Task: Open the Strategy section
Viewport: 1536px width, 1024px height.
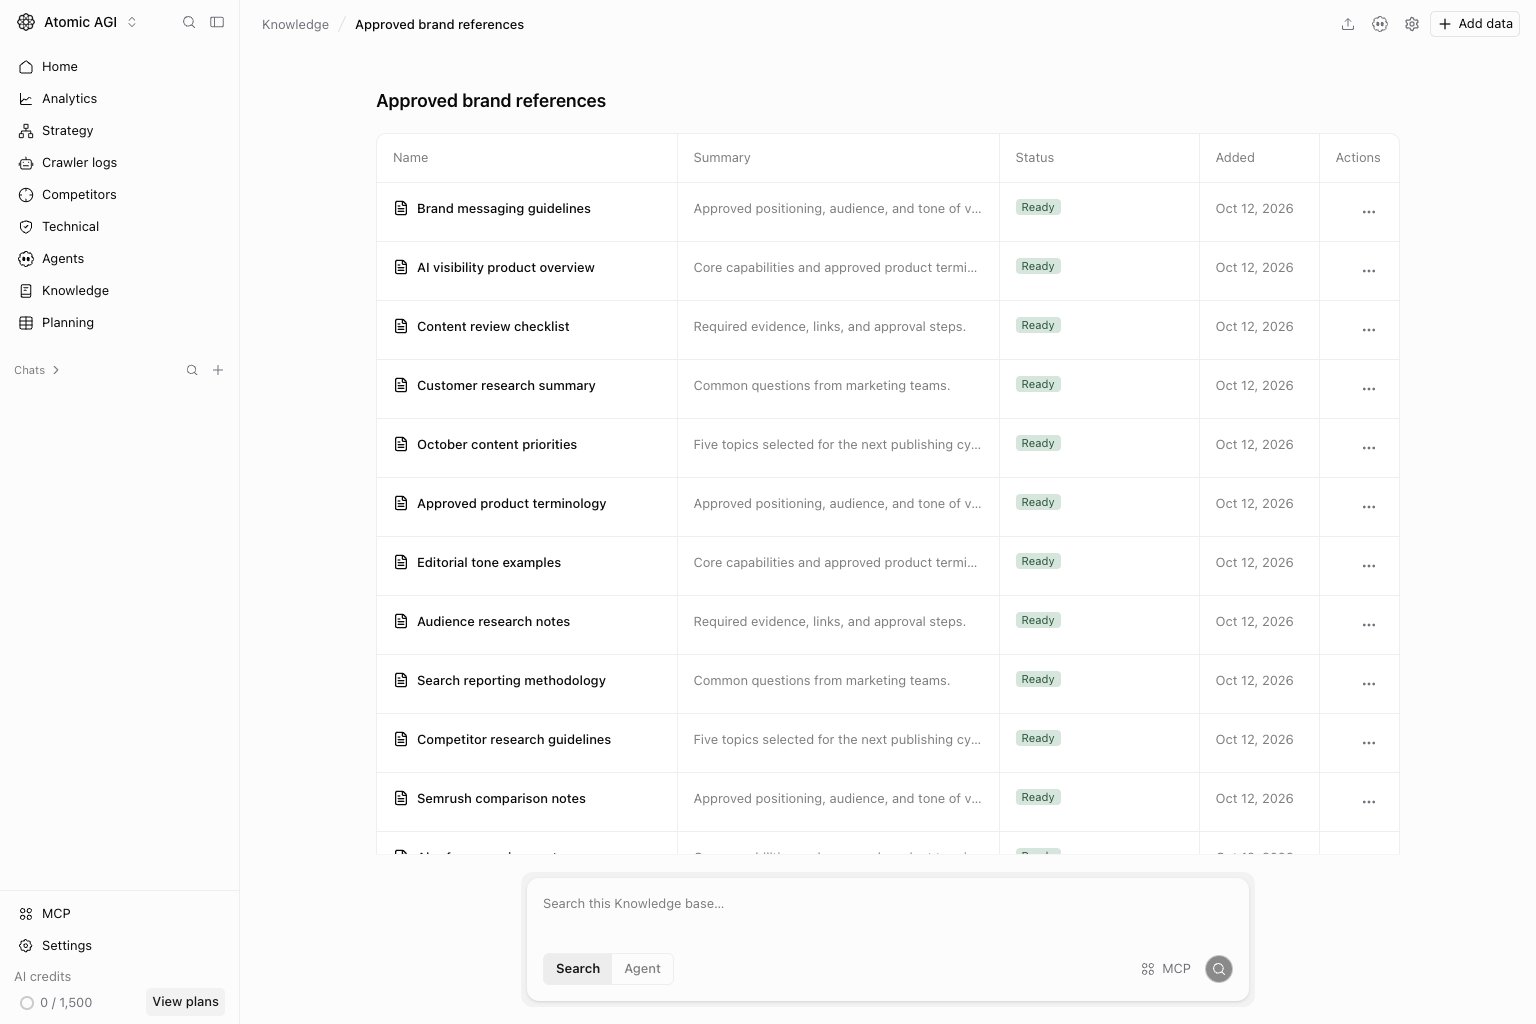Action: coord(119,131)
